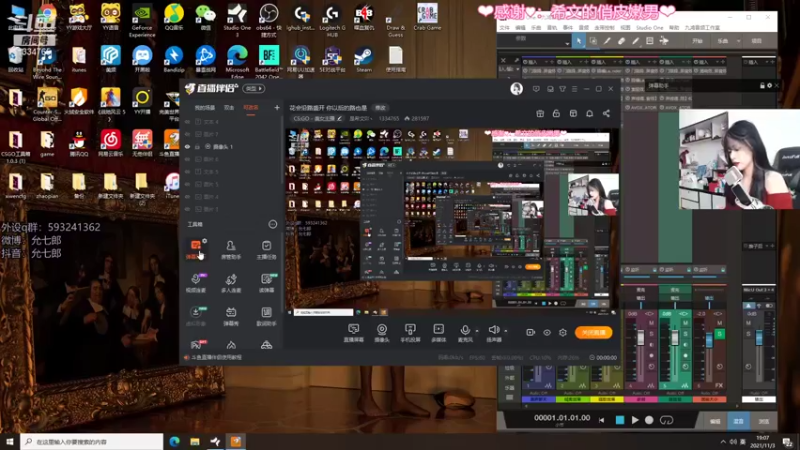Select the eraser tool in Studio One
Viewport: 800px width, 450px height.
click(621, 41)
